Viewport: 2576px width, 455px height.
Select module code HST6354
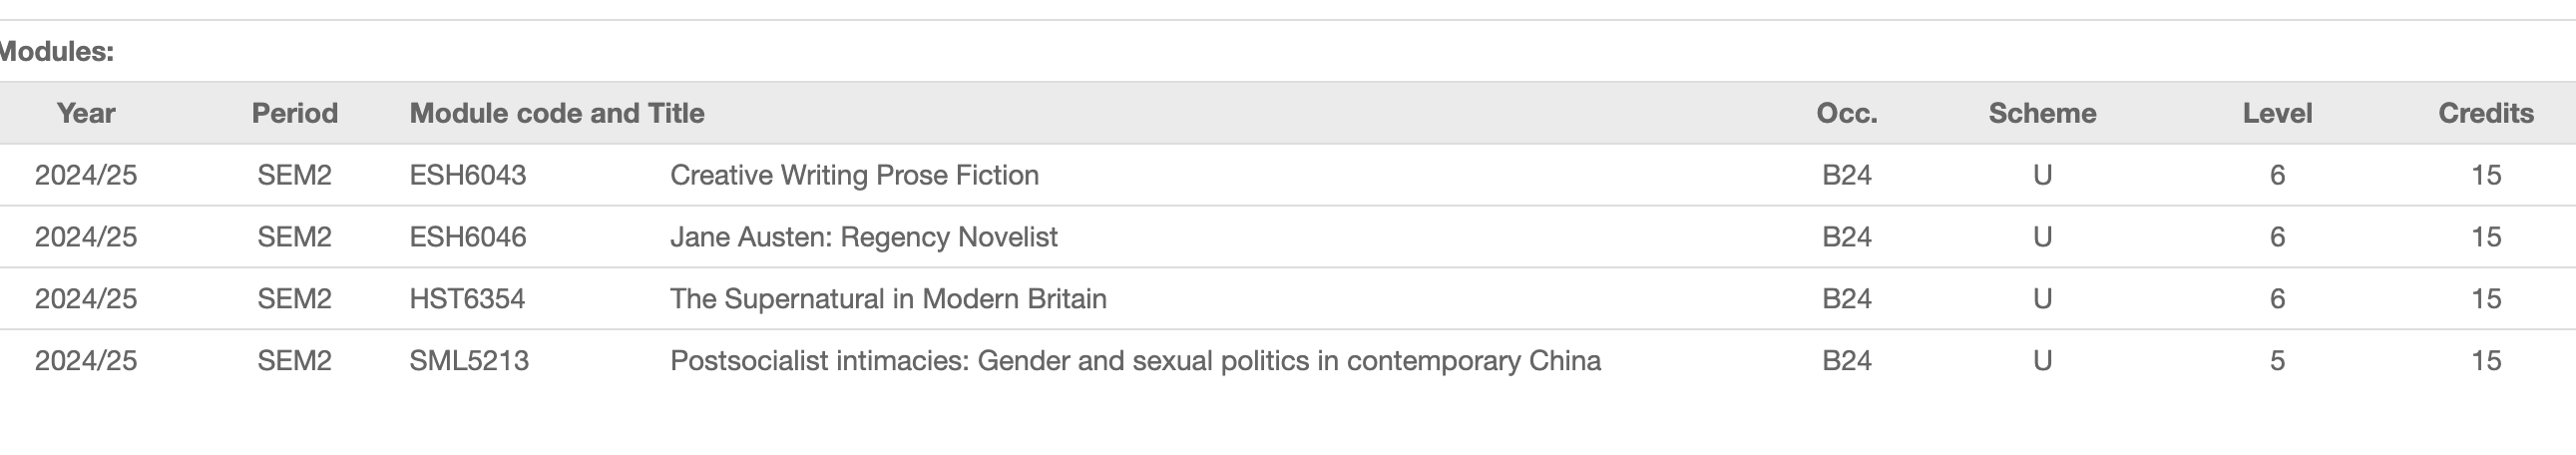[467, 299]
